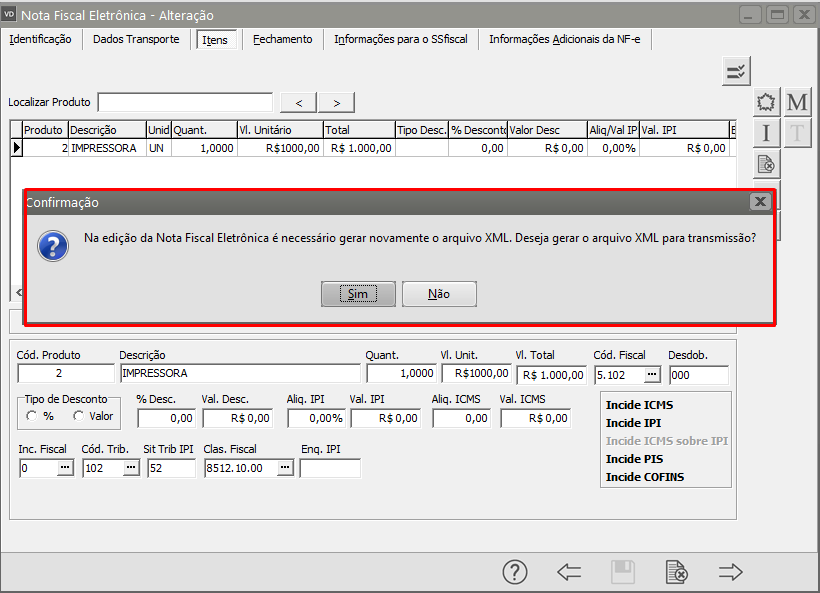Viewport: 820px width, 593px height.
Task: Click the star-shaped seal icon button
Action: pos(766,102)
